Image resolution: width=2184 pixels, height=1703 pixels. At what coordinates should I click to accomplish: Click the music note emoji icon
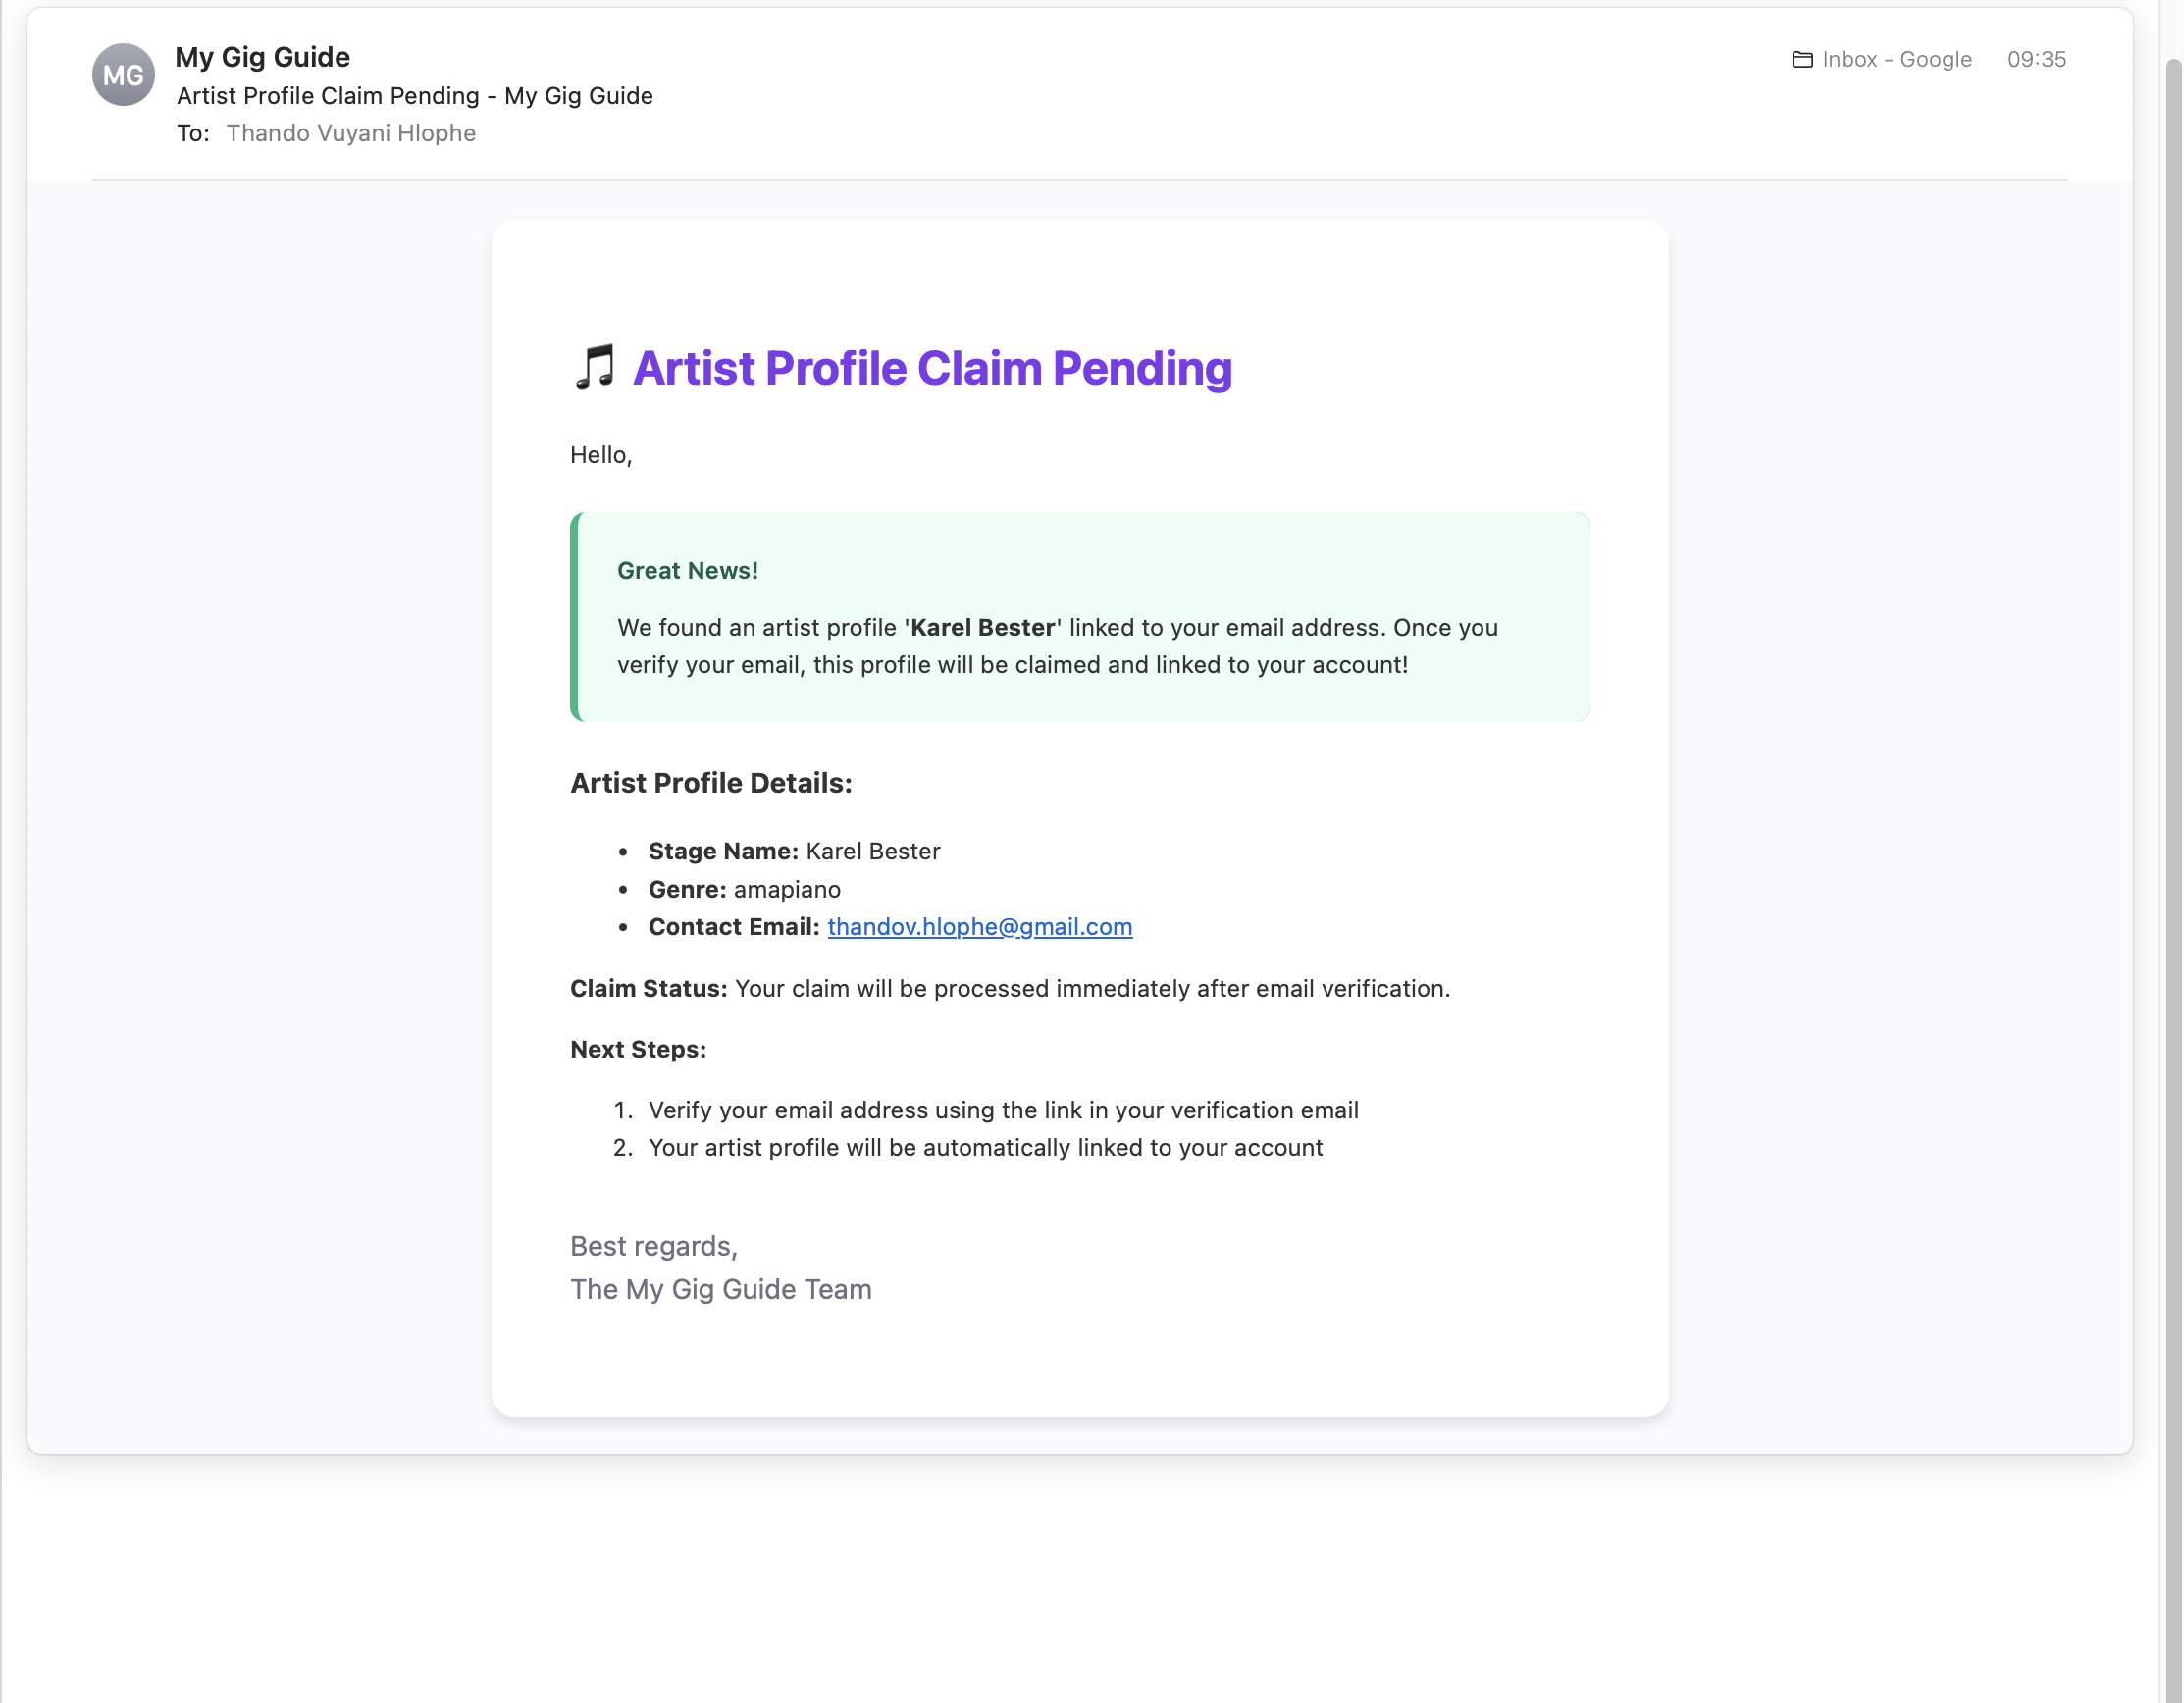click(x=595, y=368)
